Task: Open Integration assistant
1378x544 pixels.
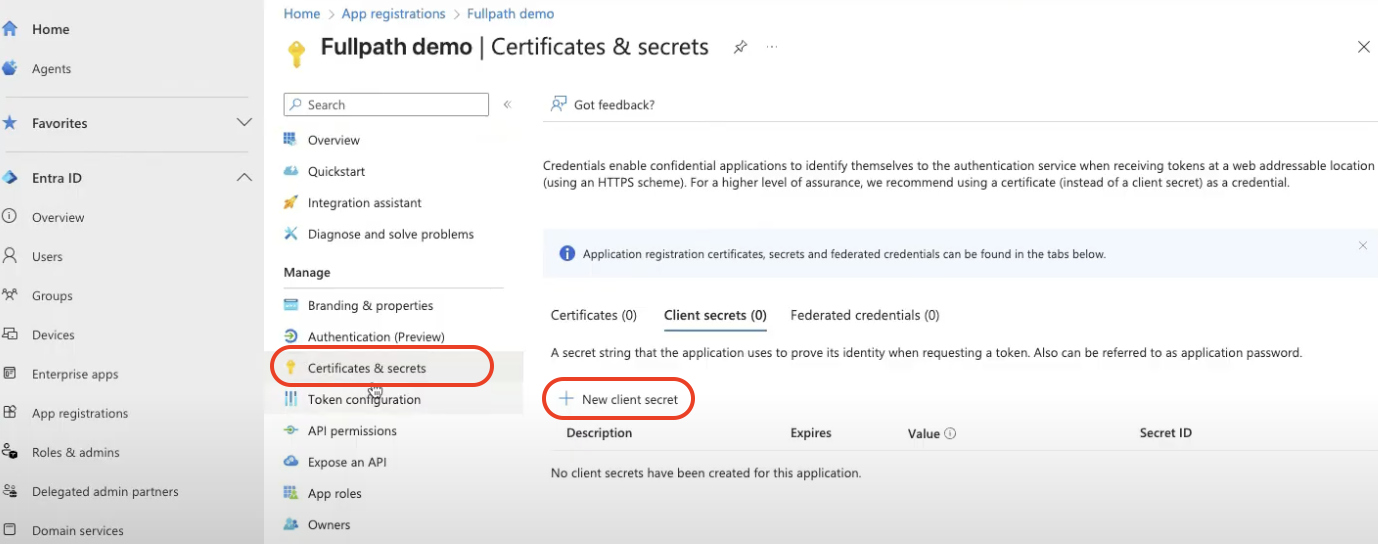Action: (364, 203)
